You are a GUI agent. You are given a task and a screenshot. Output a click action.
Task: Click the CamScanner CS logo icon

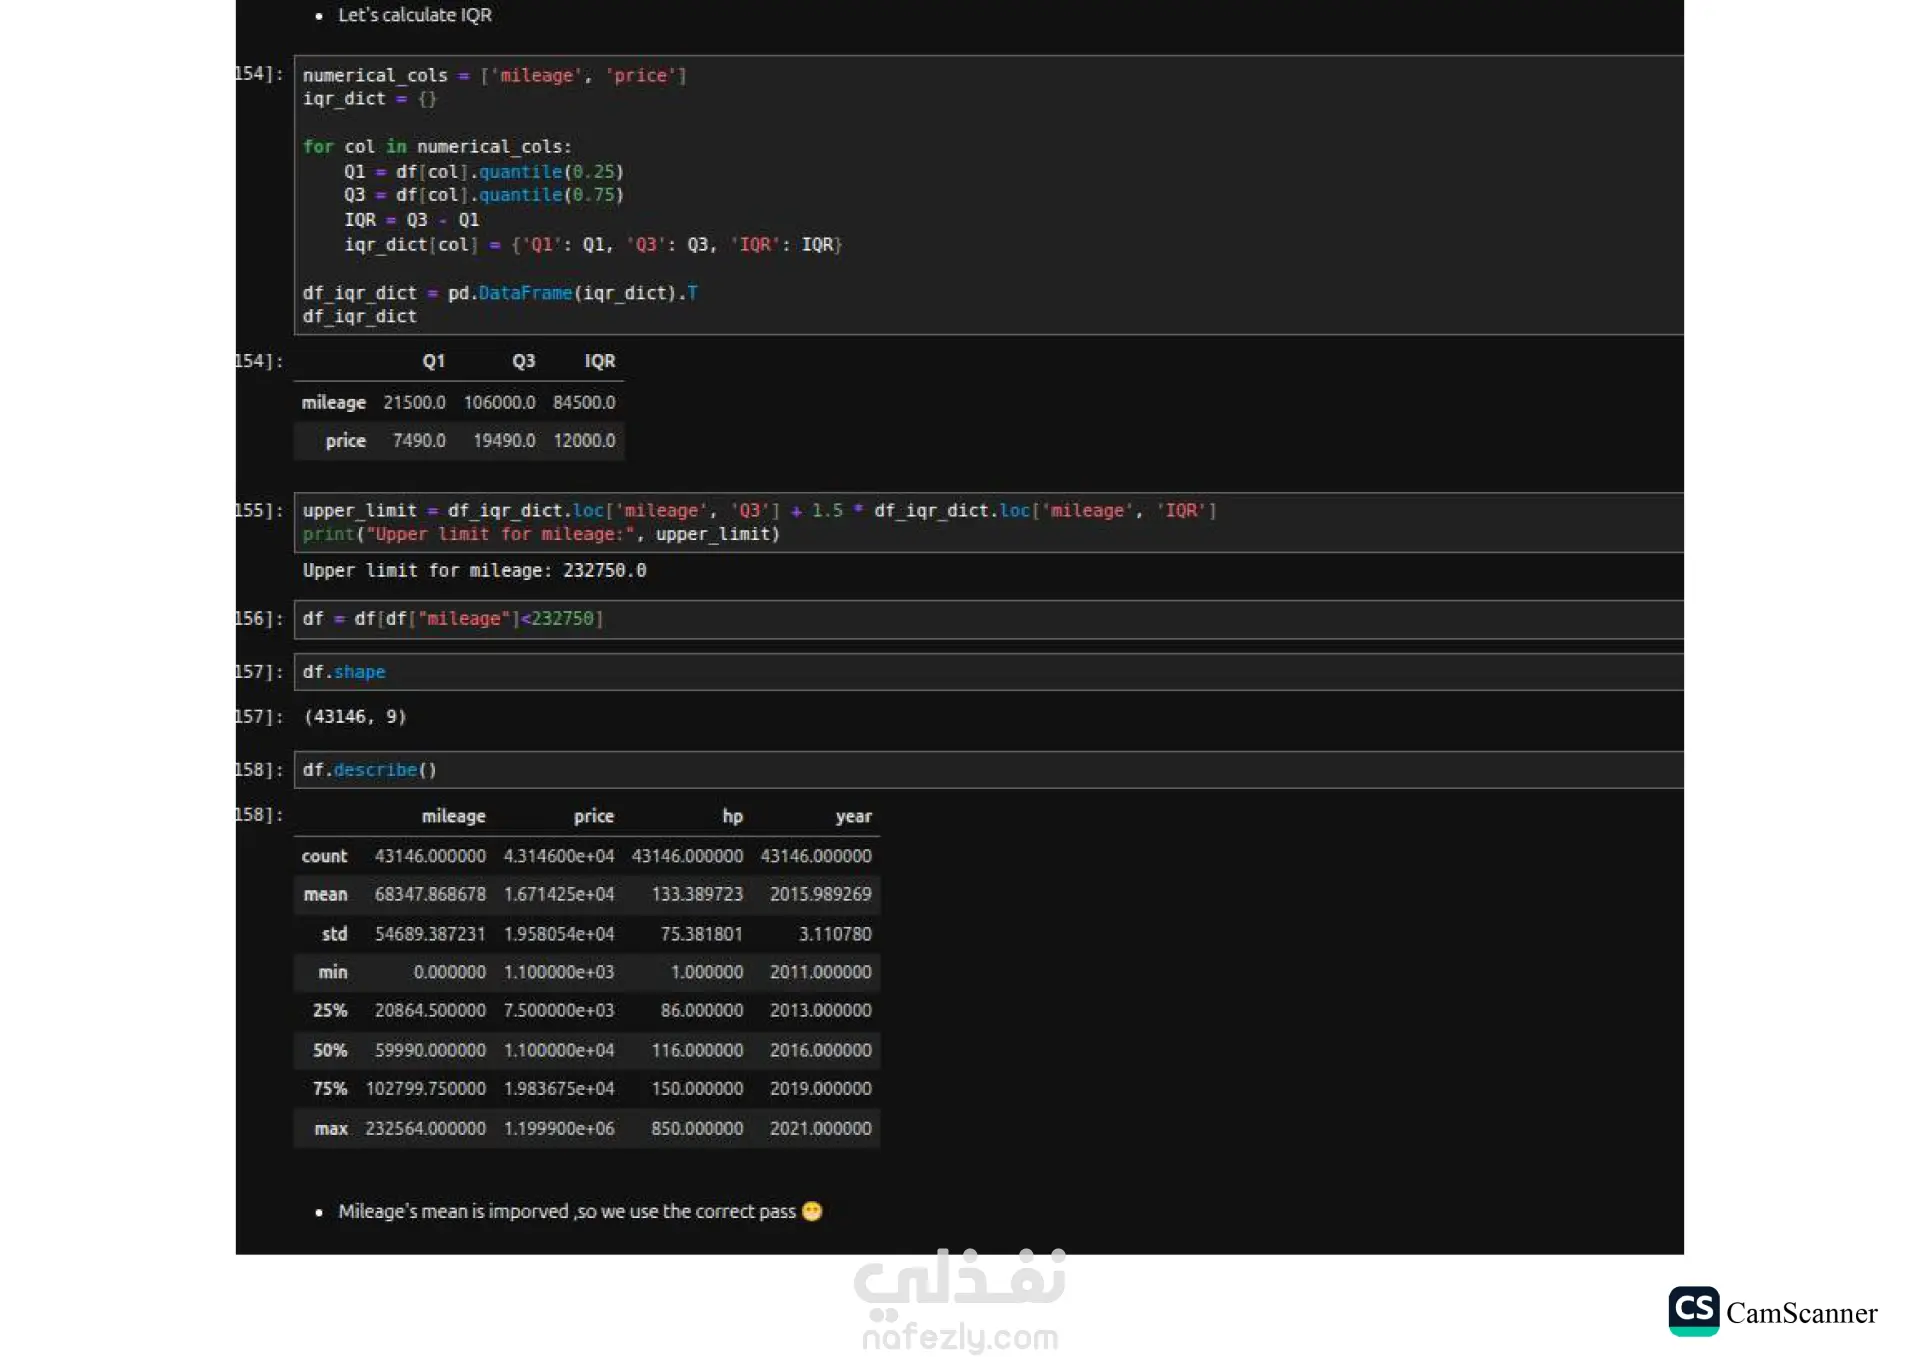click(x=1693, y=1310)
